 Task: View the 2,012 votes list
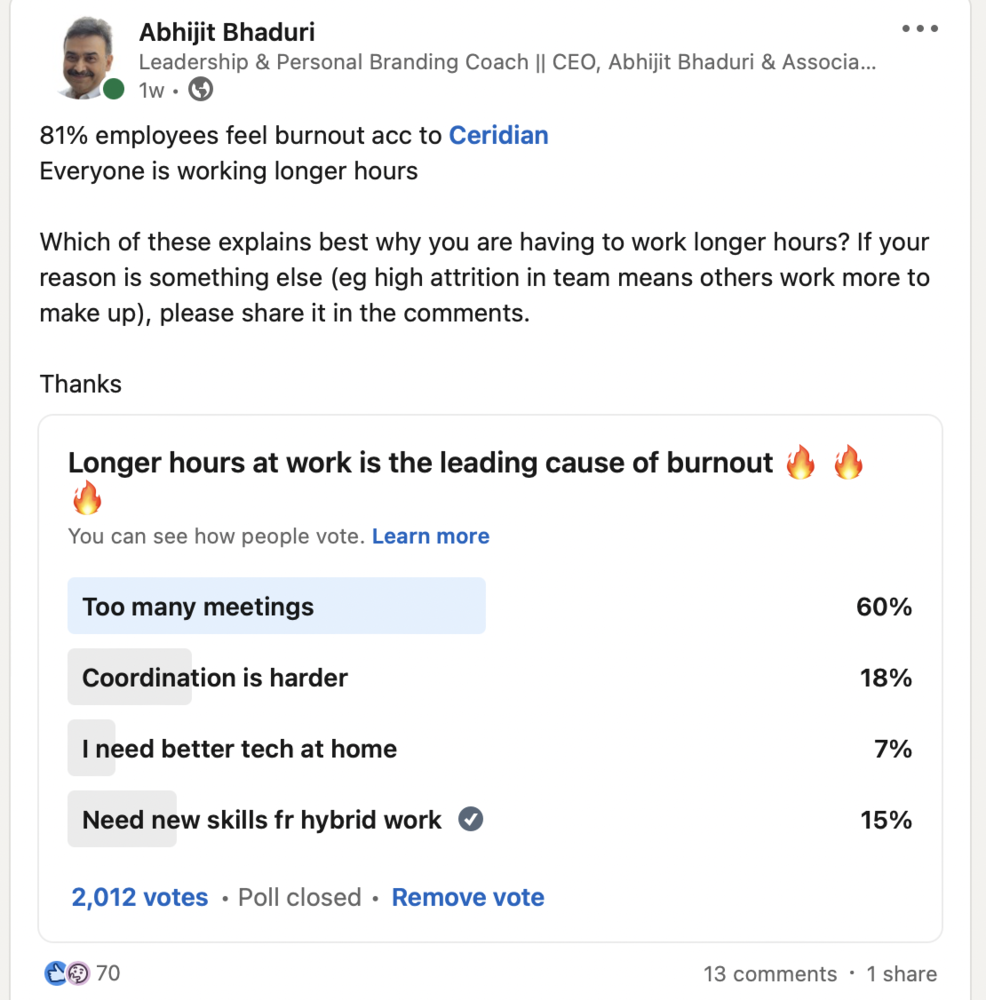pyautogui.click(x=140, y=897)
